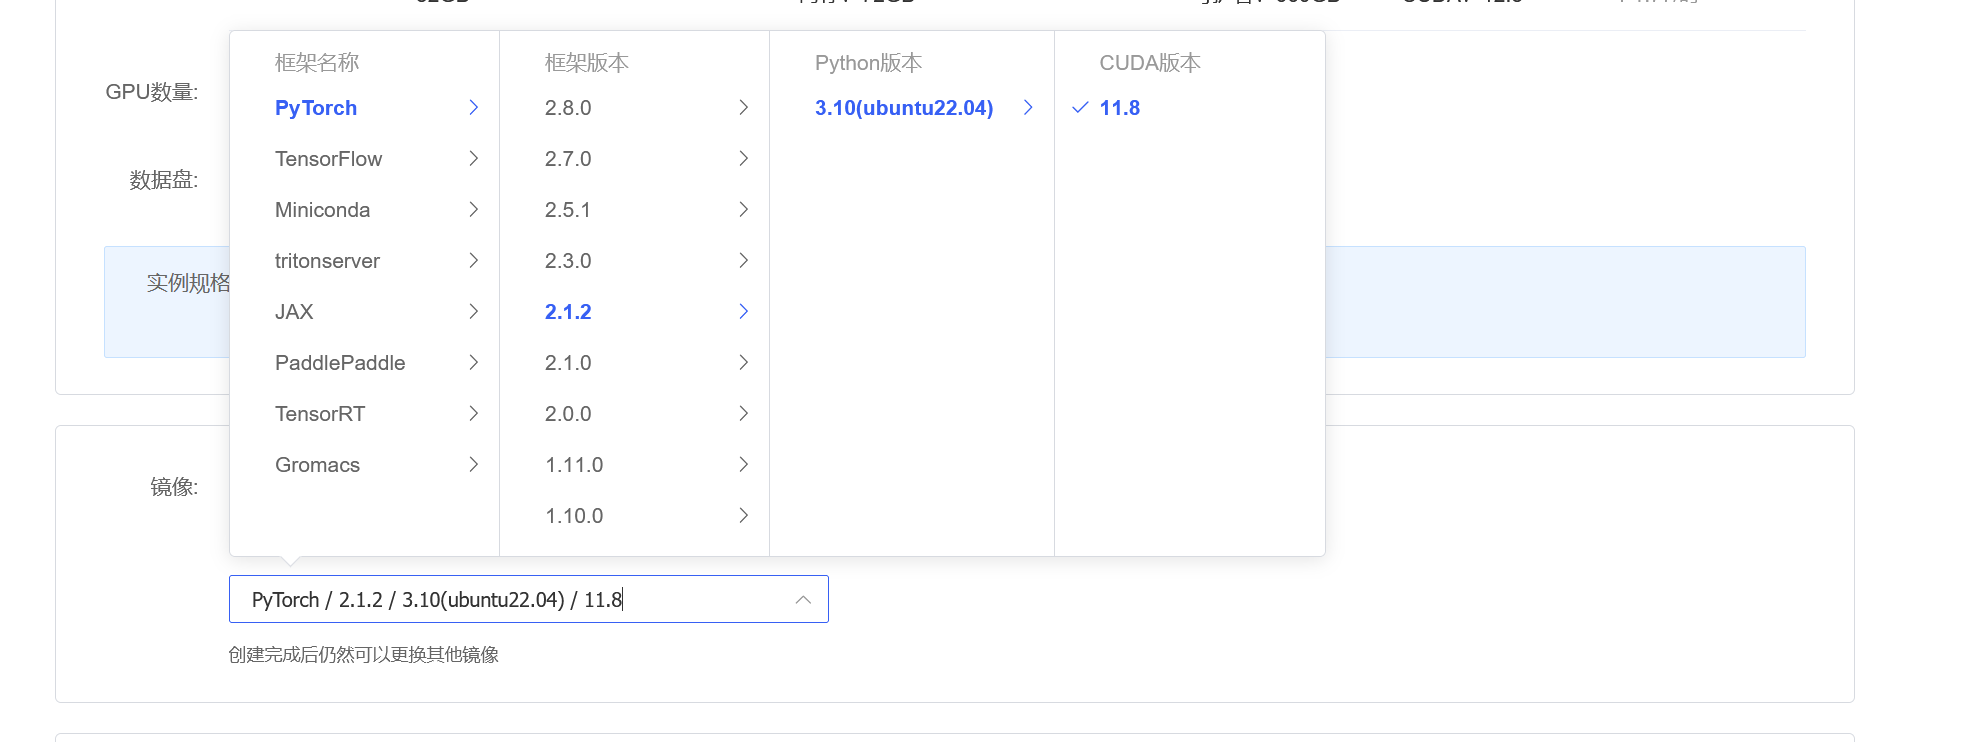Expand the PaddlePaddle framework option
The height and width of the screenshot is (742, 1975).
(x=340, y=363)
